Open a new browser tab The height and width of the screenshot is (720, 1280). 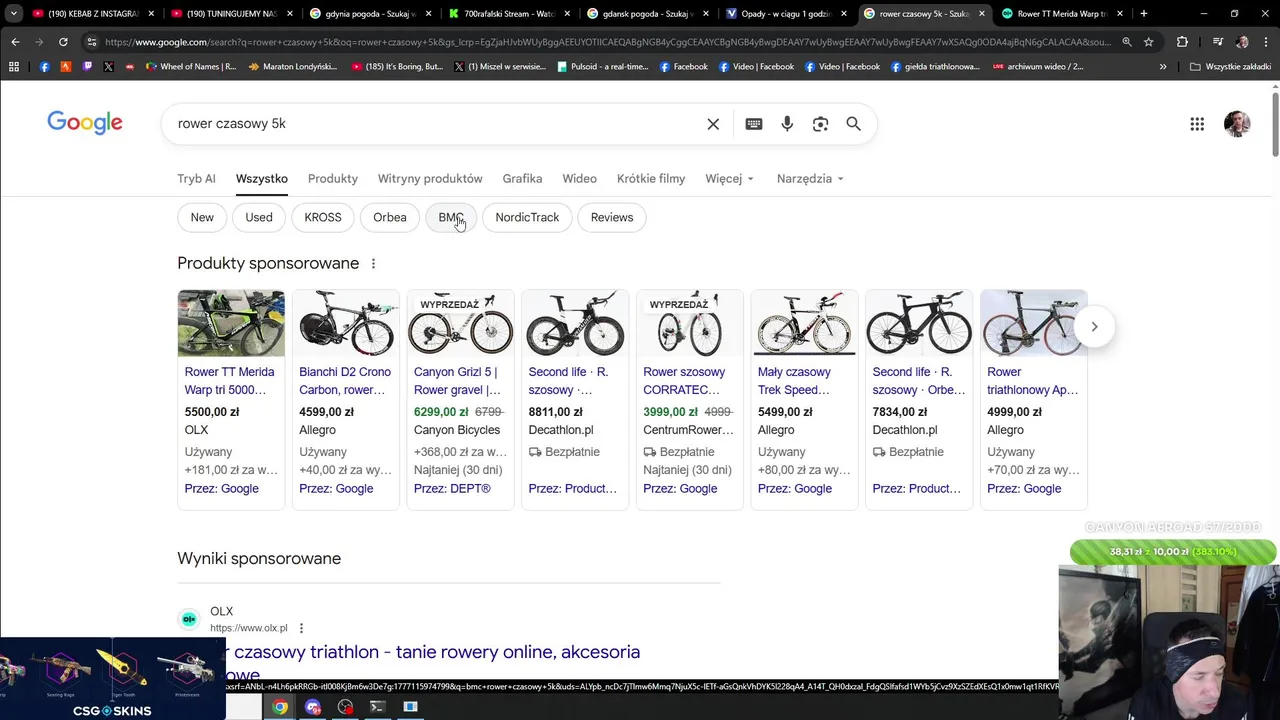click(1144, 14)
